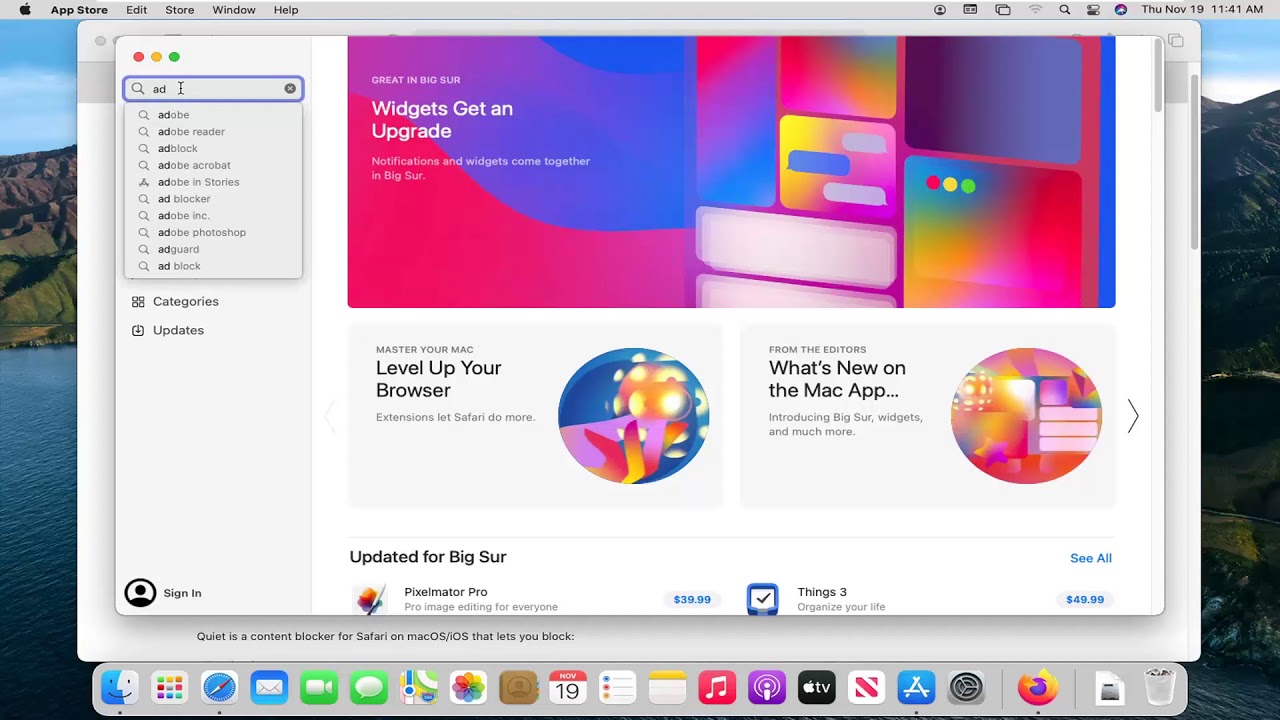Select the 'adobe inc.' suggestion
Viewport: 1280px width, 720px height.
tap(213, 216)
